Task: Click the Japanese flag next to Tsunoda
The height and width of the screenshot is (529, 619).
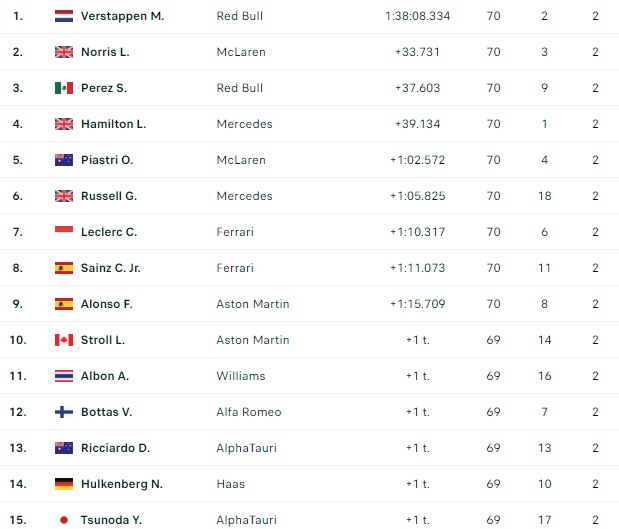Action: point(64,520)
